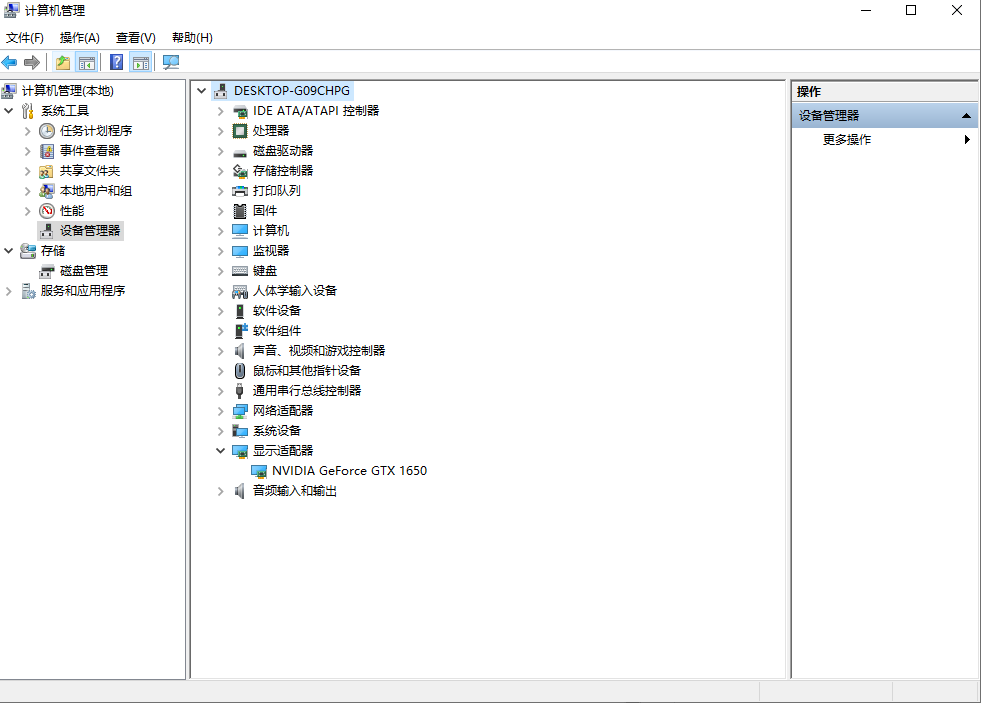The height and width of the screenshot is (703, 981).
Task: Click the 本地用户和组 users icon
Action: pyautogui.click(x=46, y=191)
